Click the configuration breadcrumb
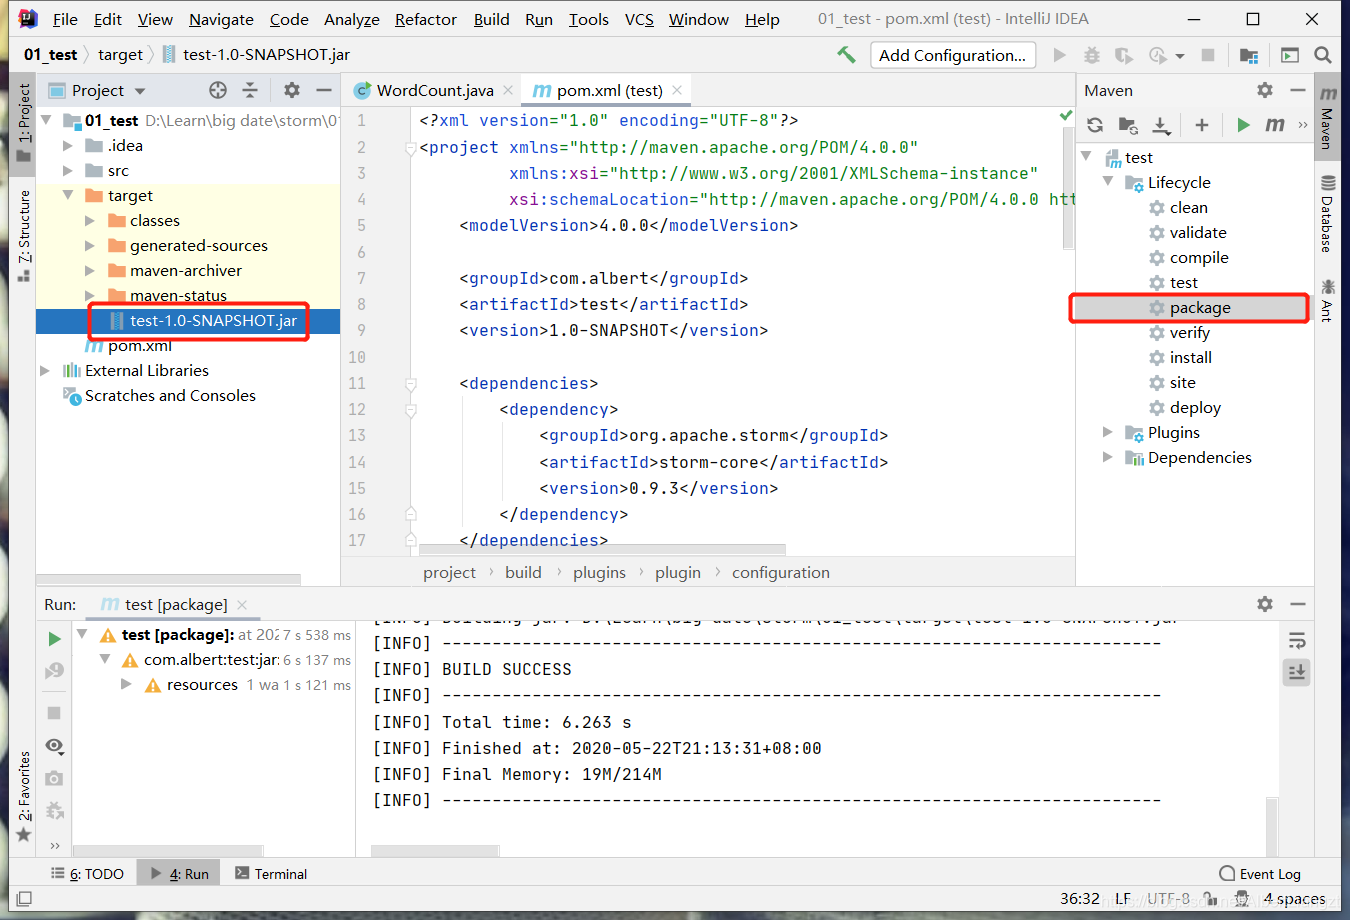The image size is (1350, 920). [781, 572]
